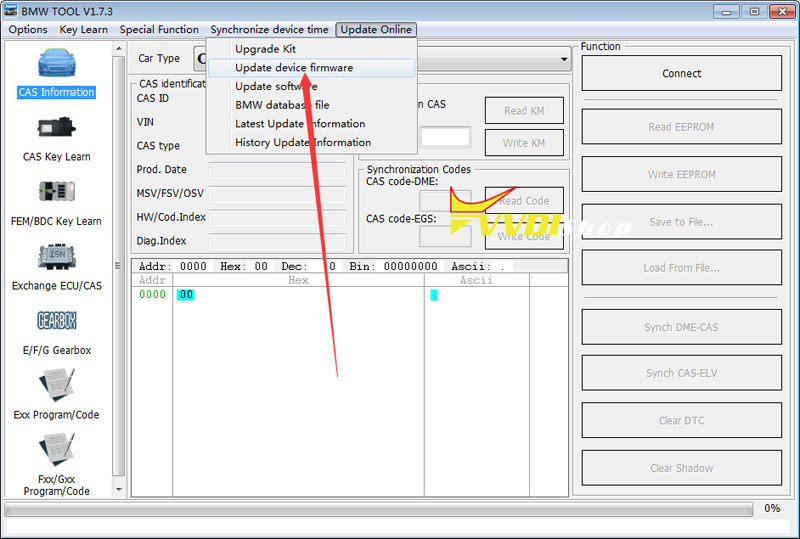
Task: Select the CAS Key Learn module icon
Action: tap(57, 127)
